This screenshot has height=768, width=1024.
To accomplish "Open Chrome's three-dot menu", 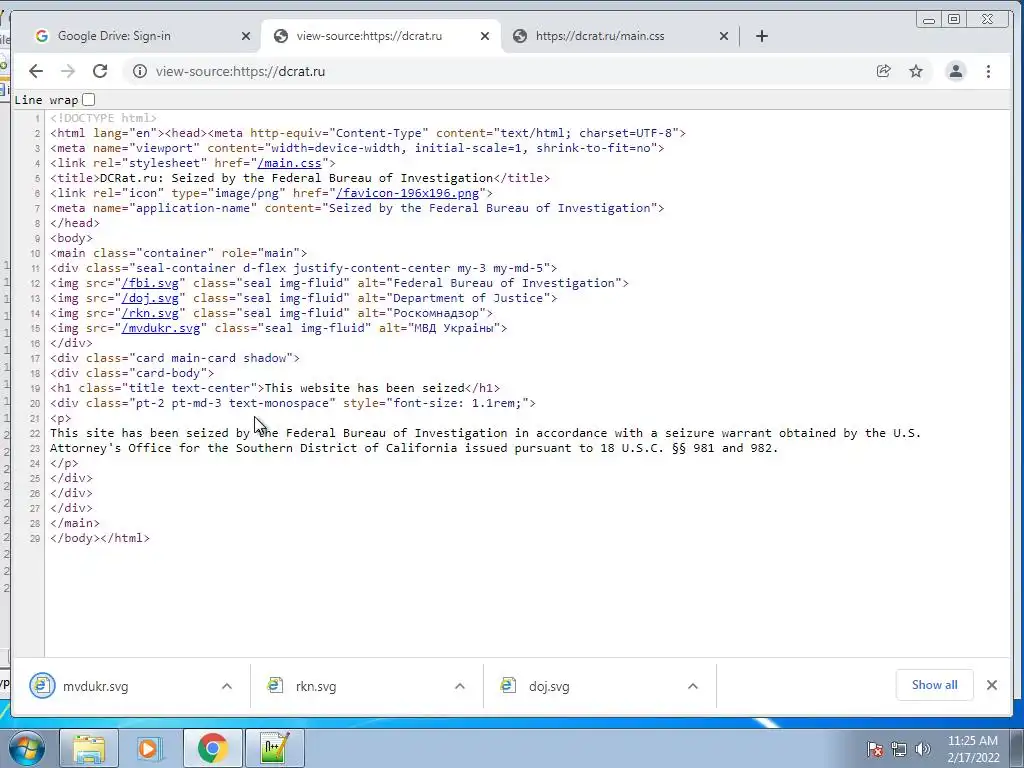I will [x=988, y=71].
